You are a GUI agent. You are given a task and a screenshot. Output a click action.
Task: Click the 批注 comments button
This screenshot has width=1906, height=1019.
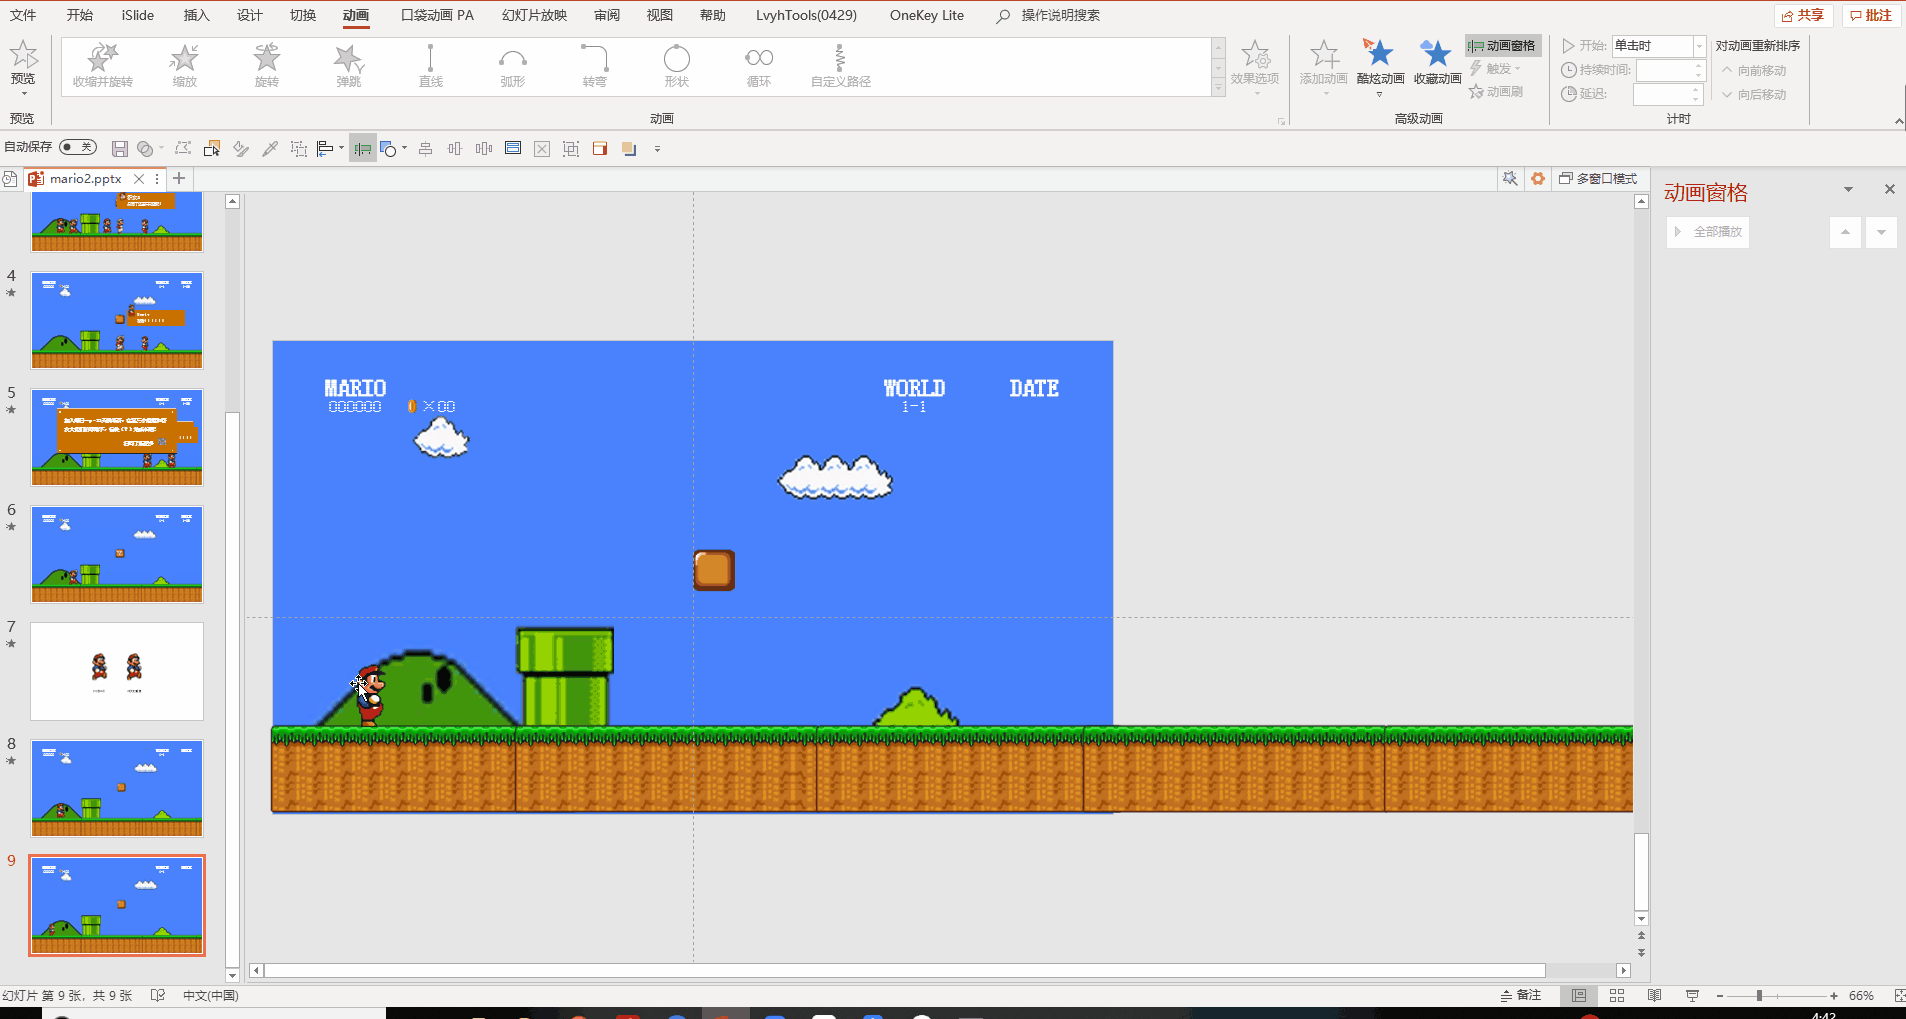[1871, 16]
